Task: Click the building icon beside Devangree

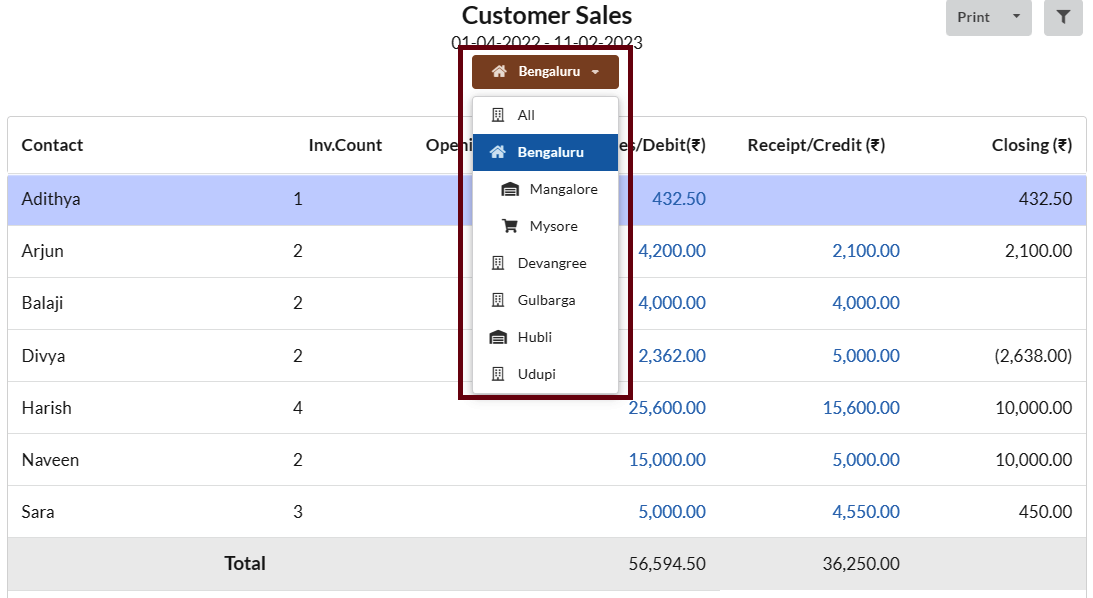Action: coord(498,263)
